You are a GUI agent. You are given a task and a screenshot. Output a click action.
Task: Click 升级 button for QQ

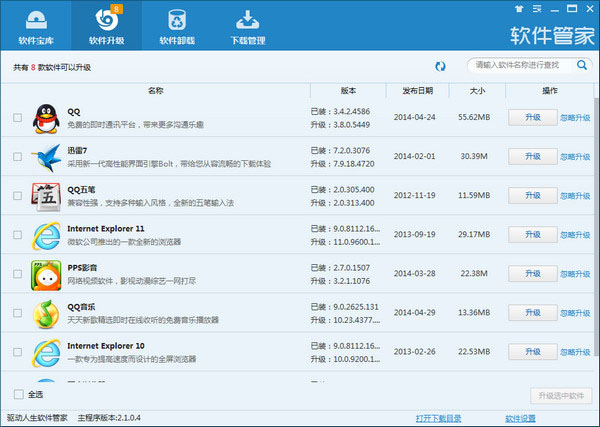coord(533,117)
